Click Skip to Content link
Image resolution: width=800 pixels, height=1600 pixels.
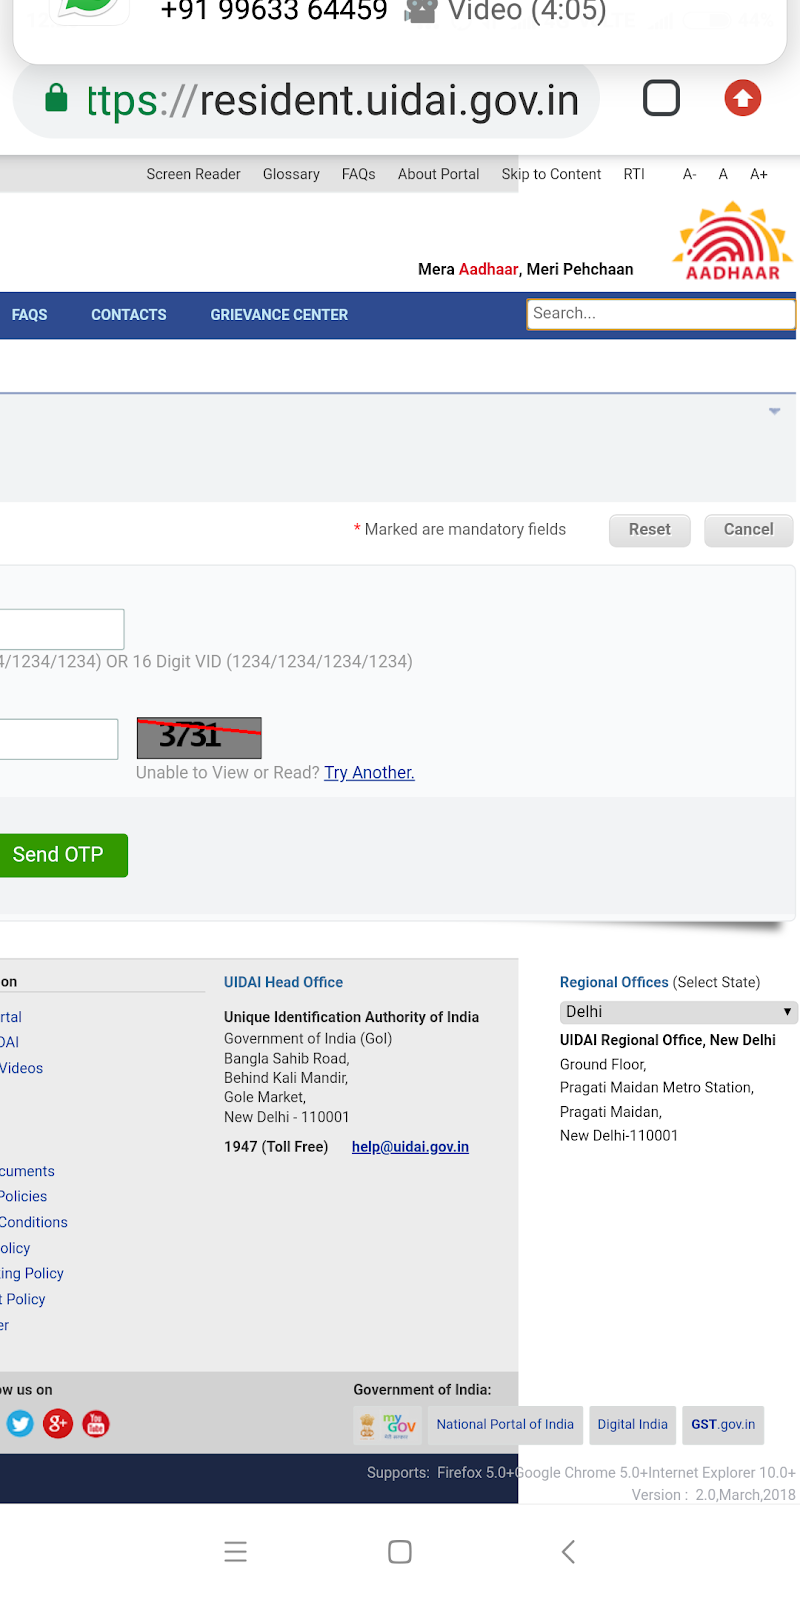point(551,174)
